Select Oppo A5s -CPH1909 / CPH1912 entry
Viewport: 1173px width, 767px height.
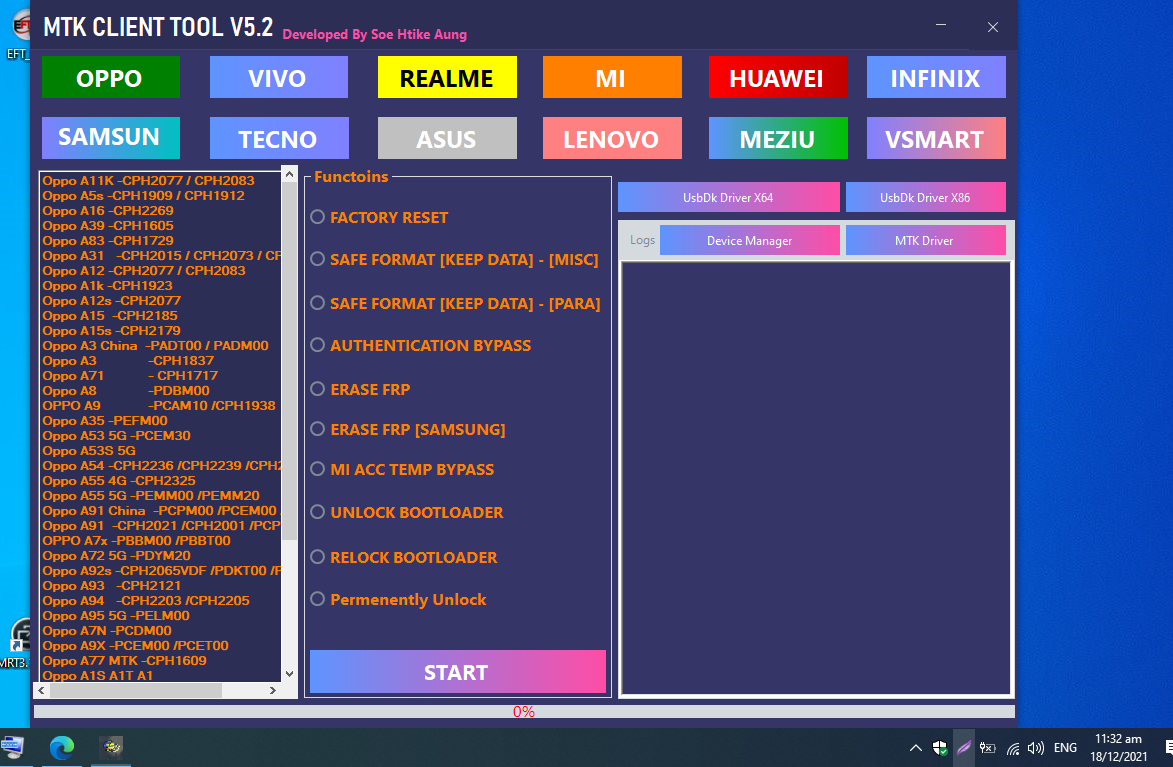(144, 195)
